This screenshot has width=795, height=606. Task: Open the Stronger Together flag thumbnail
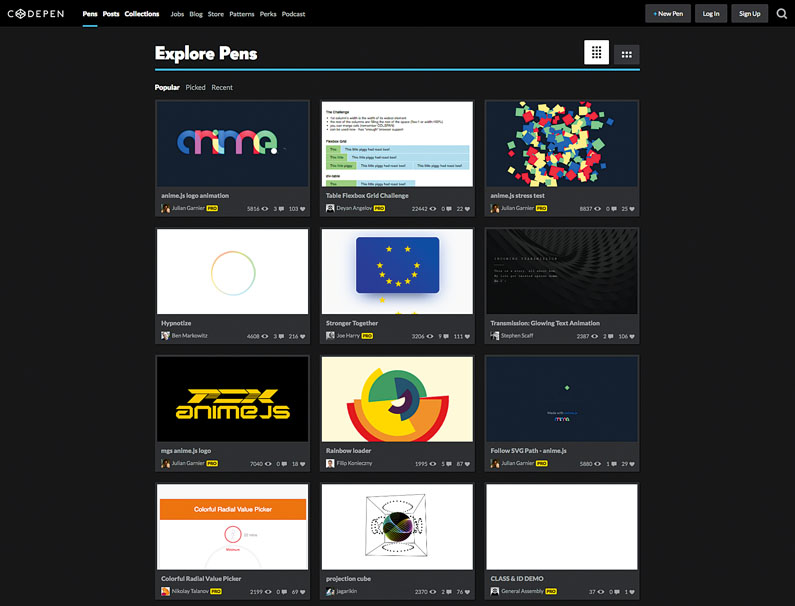coord(397,271)
